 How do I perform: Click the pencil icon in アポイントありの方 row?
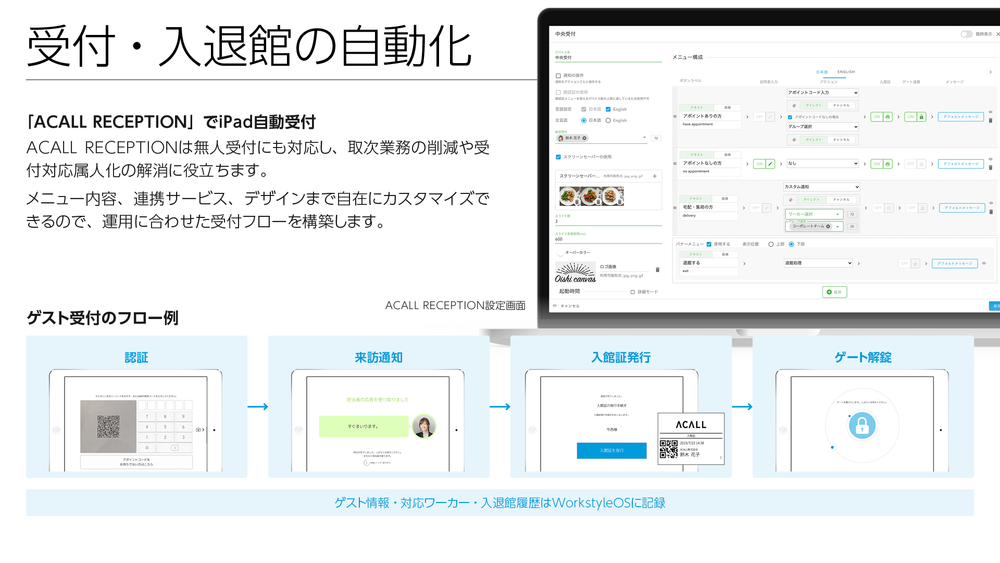click(770, 117)
